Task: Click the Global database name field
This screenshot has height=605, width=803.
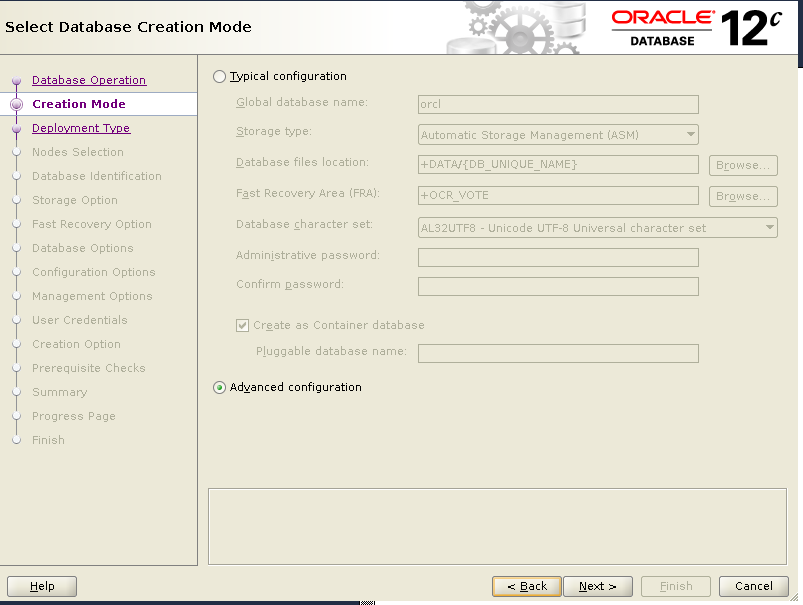Action: [x=558, y=104]
